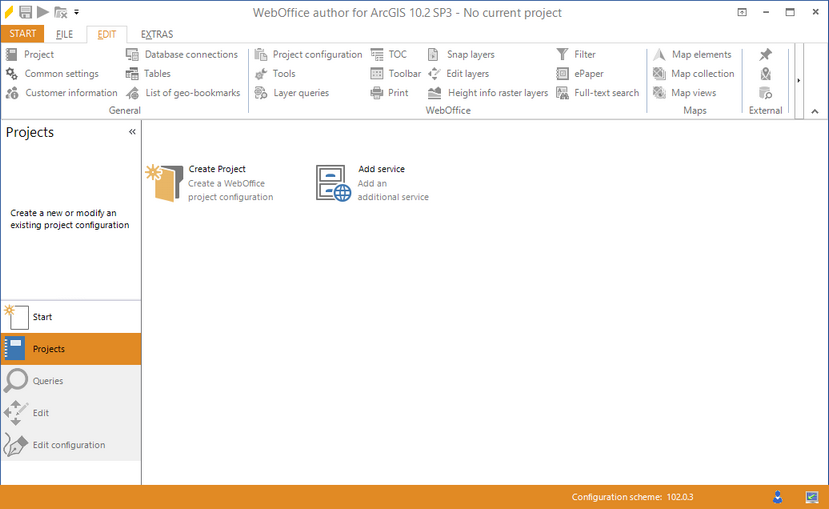This screenshot has width=829, height=509.
Task: Click the close-project icon in quick access toolbar
Action: tap(61, 12)
